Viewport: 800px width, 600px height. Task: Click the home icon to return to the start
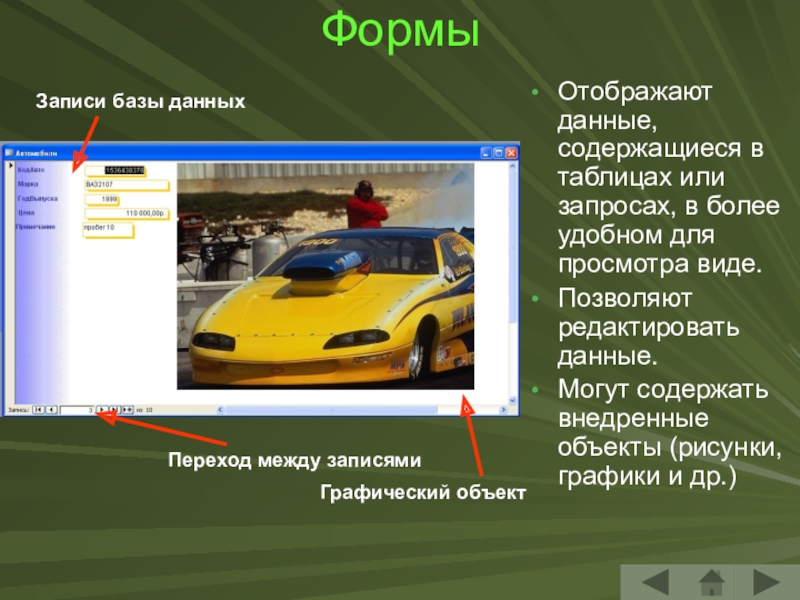pyautogui.click(x=711, y=583)
